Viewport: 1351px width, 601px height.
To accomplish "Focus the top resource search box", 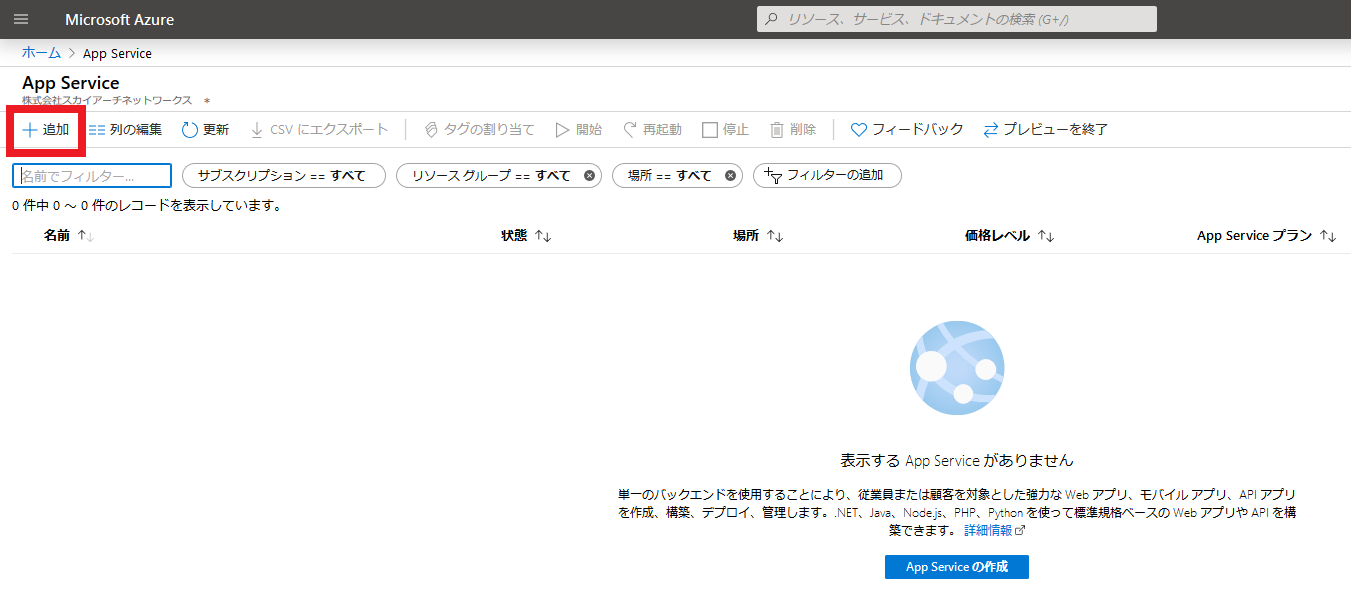I will (x=956, y=19).
